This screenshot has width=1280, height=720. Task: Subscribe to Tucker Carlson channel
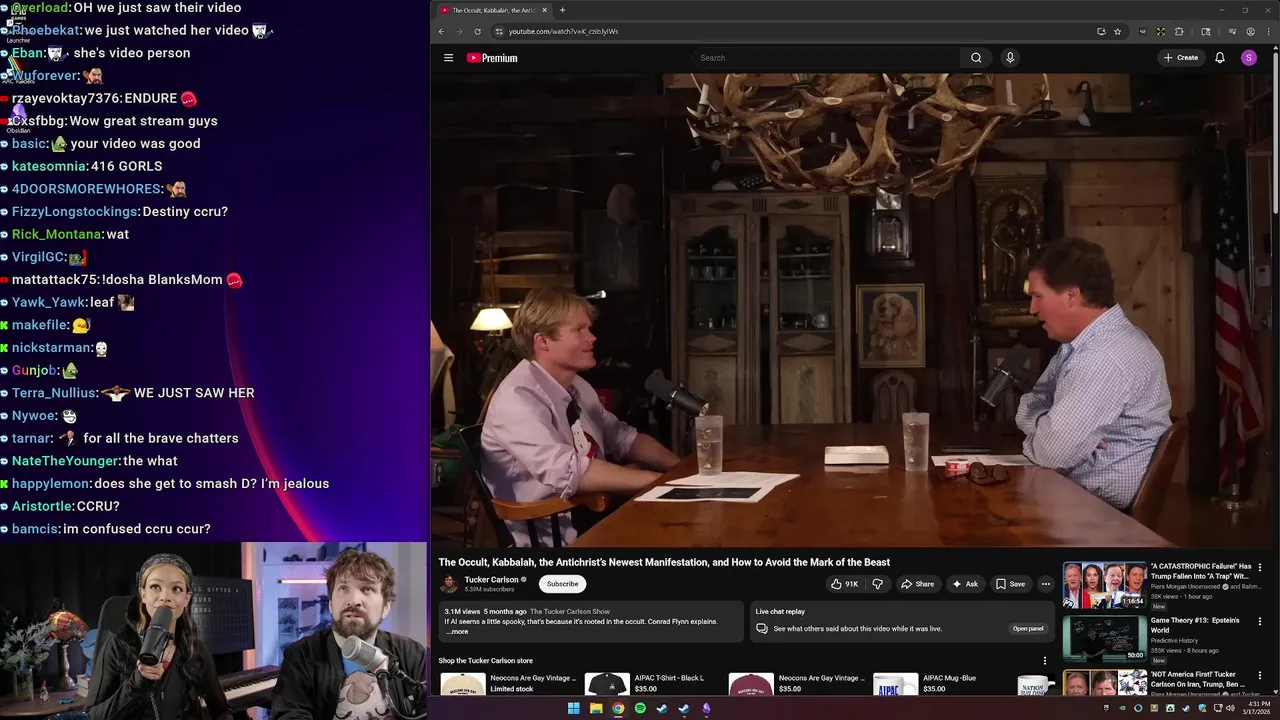562,584
